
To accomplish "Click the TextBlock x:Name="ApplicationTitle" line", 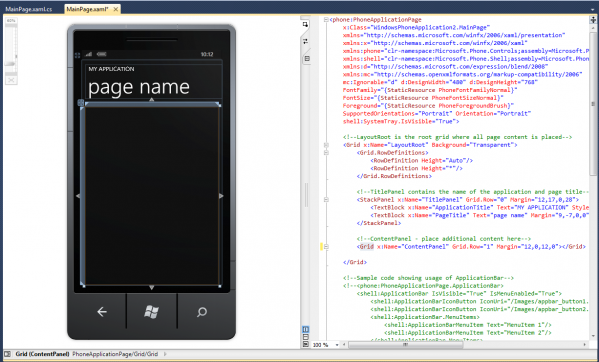I will tap(479, 207).
